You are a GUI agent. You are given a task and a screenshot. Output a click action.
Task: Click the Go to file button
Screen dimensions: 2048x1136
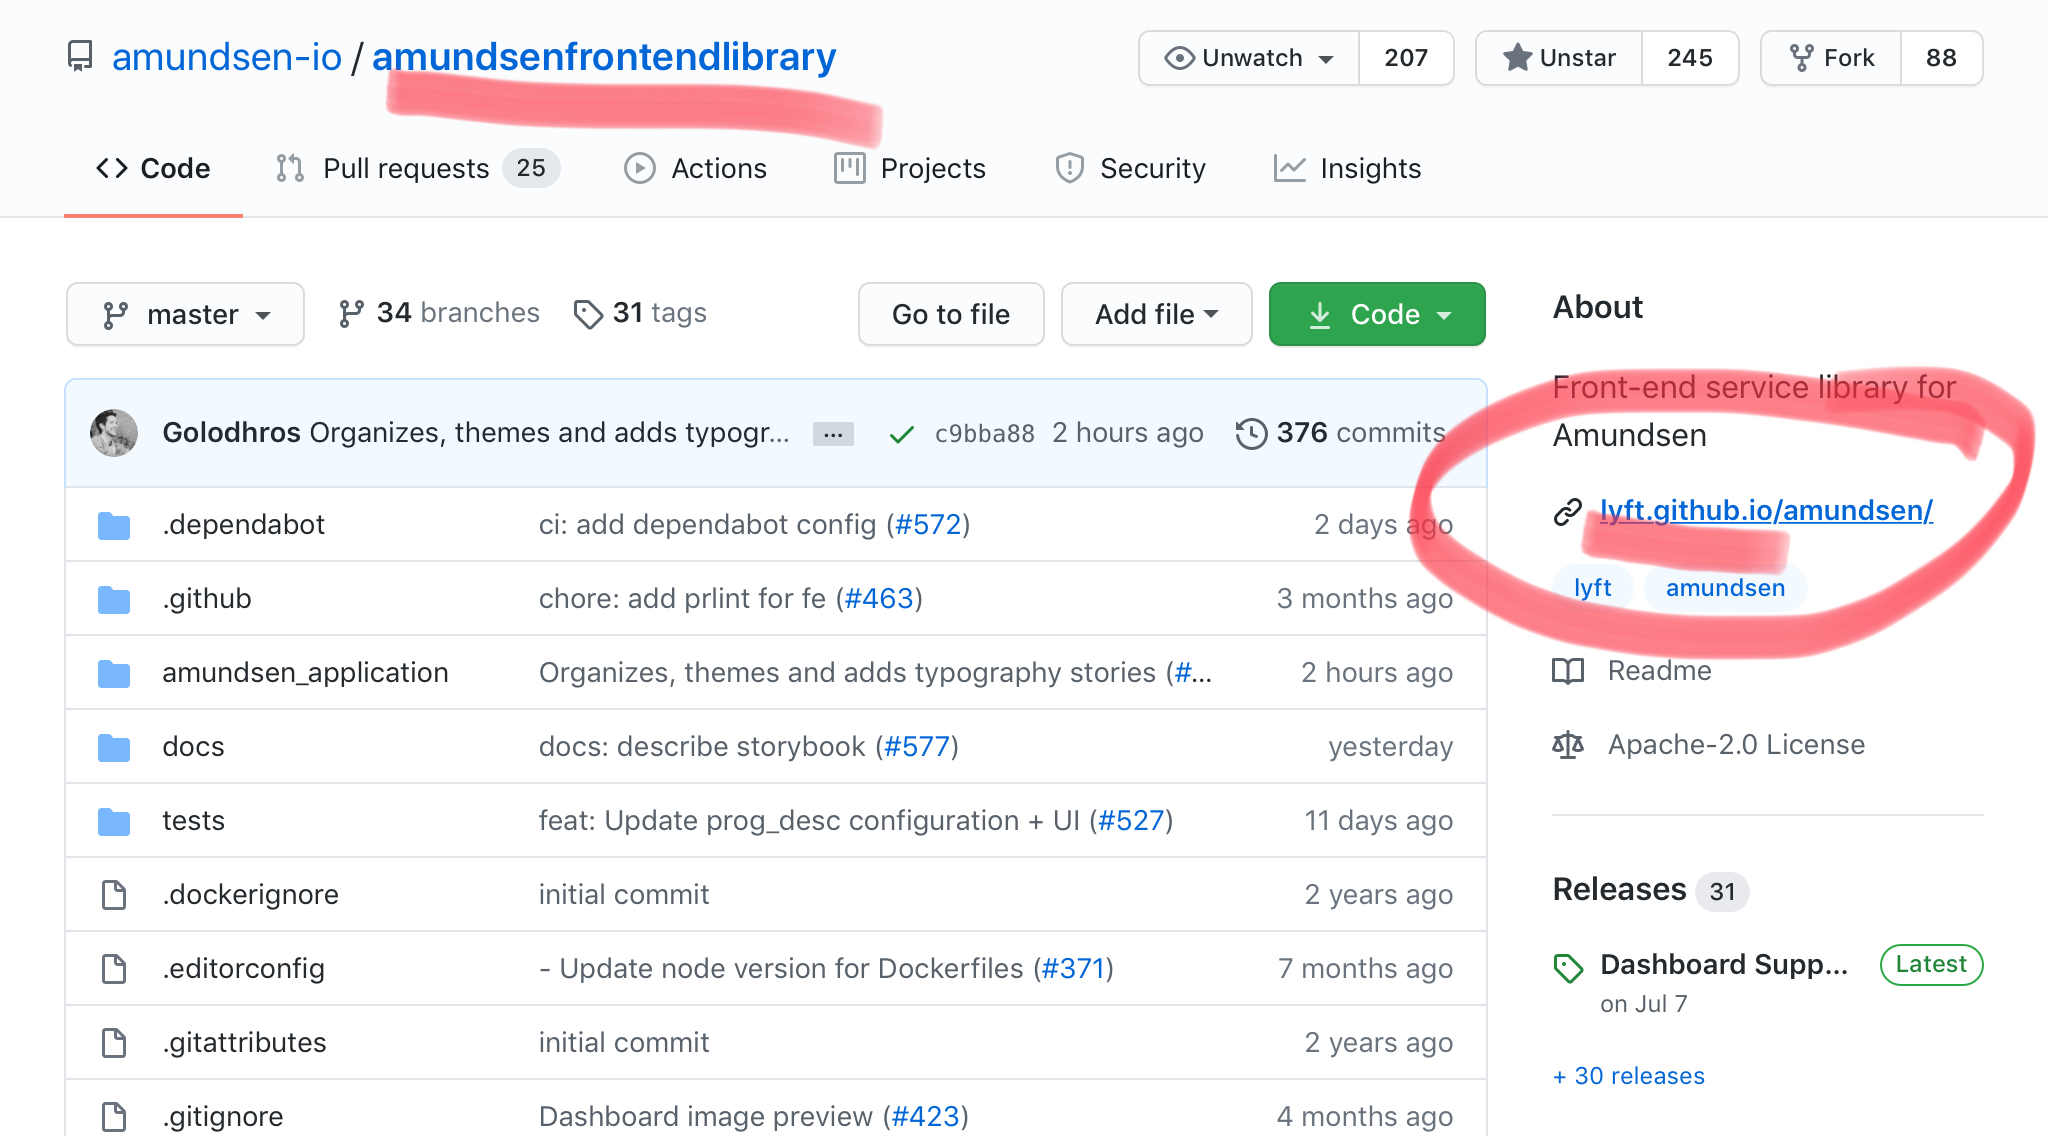click(x=951, y=314)
